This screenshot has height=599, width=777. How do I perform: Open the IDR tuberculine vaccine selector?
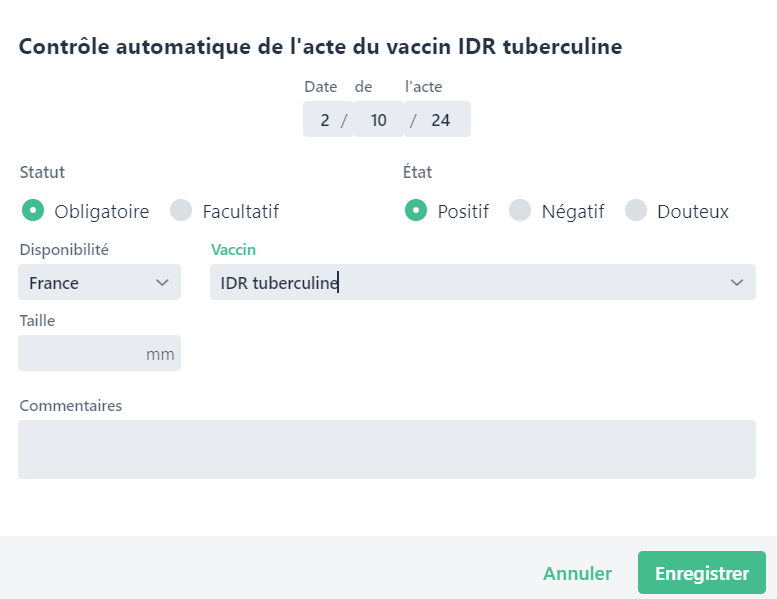pyautogui.click(x=470, y=283)
